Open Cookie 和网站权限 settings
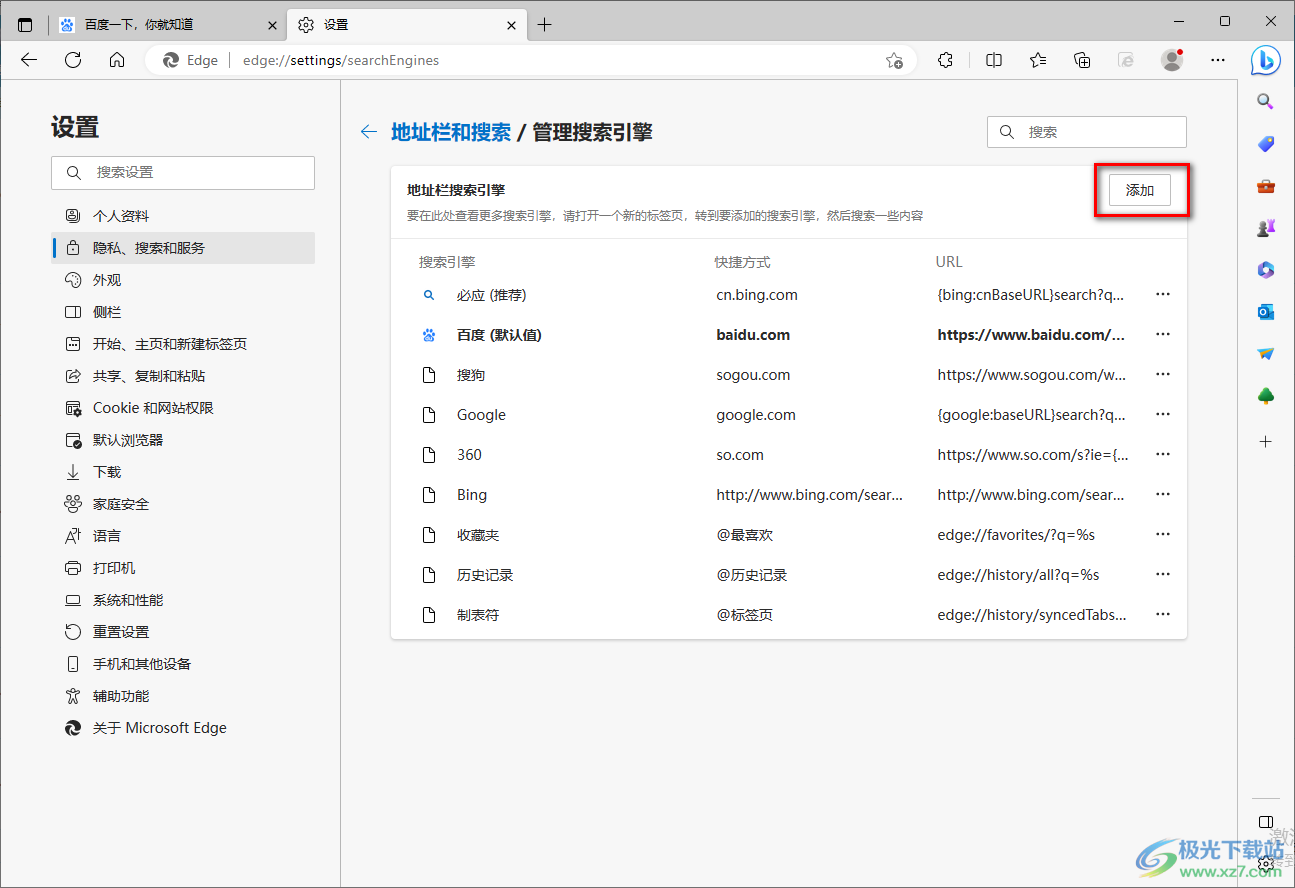This screenshot has height=888, width=1295. (x=183, y=408)
